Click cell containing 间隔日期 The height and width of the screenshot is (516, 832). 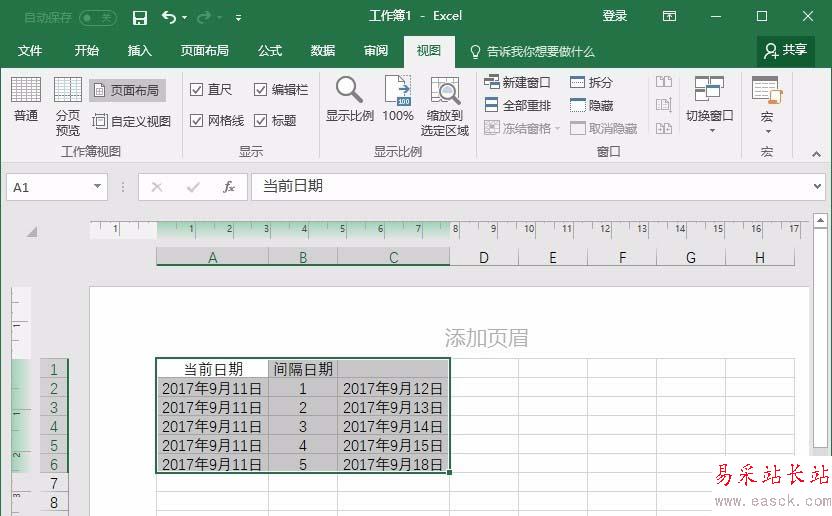point(303,368)
